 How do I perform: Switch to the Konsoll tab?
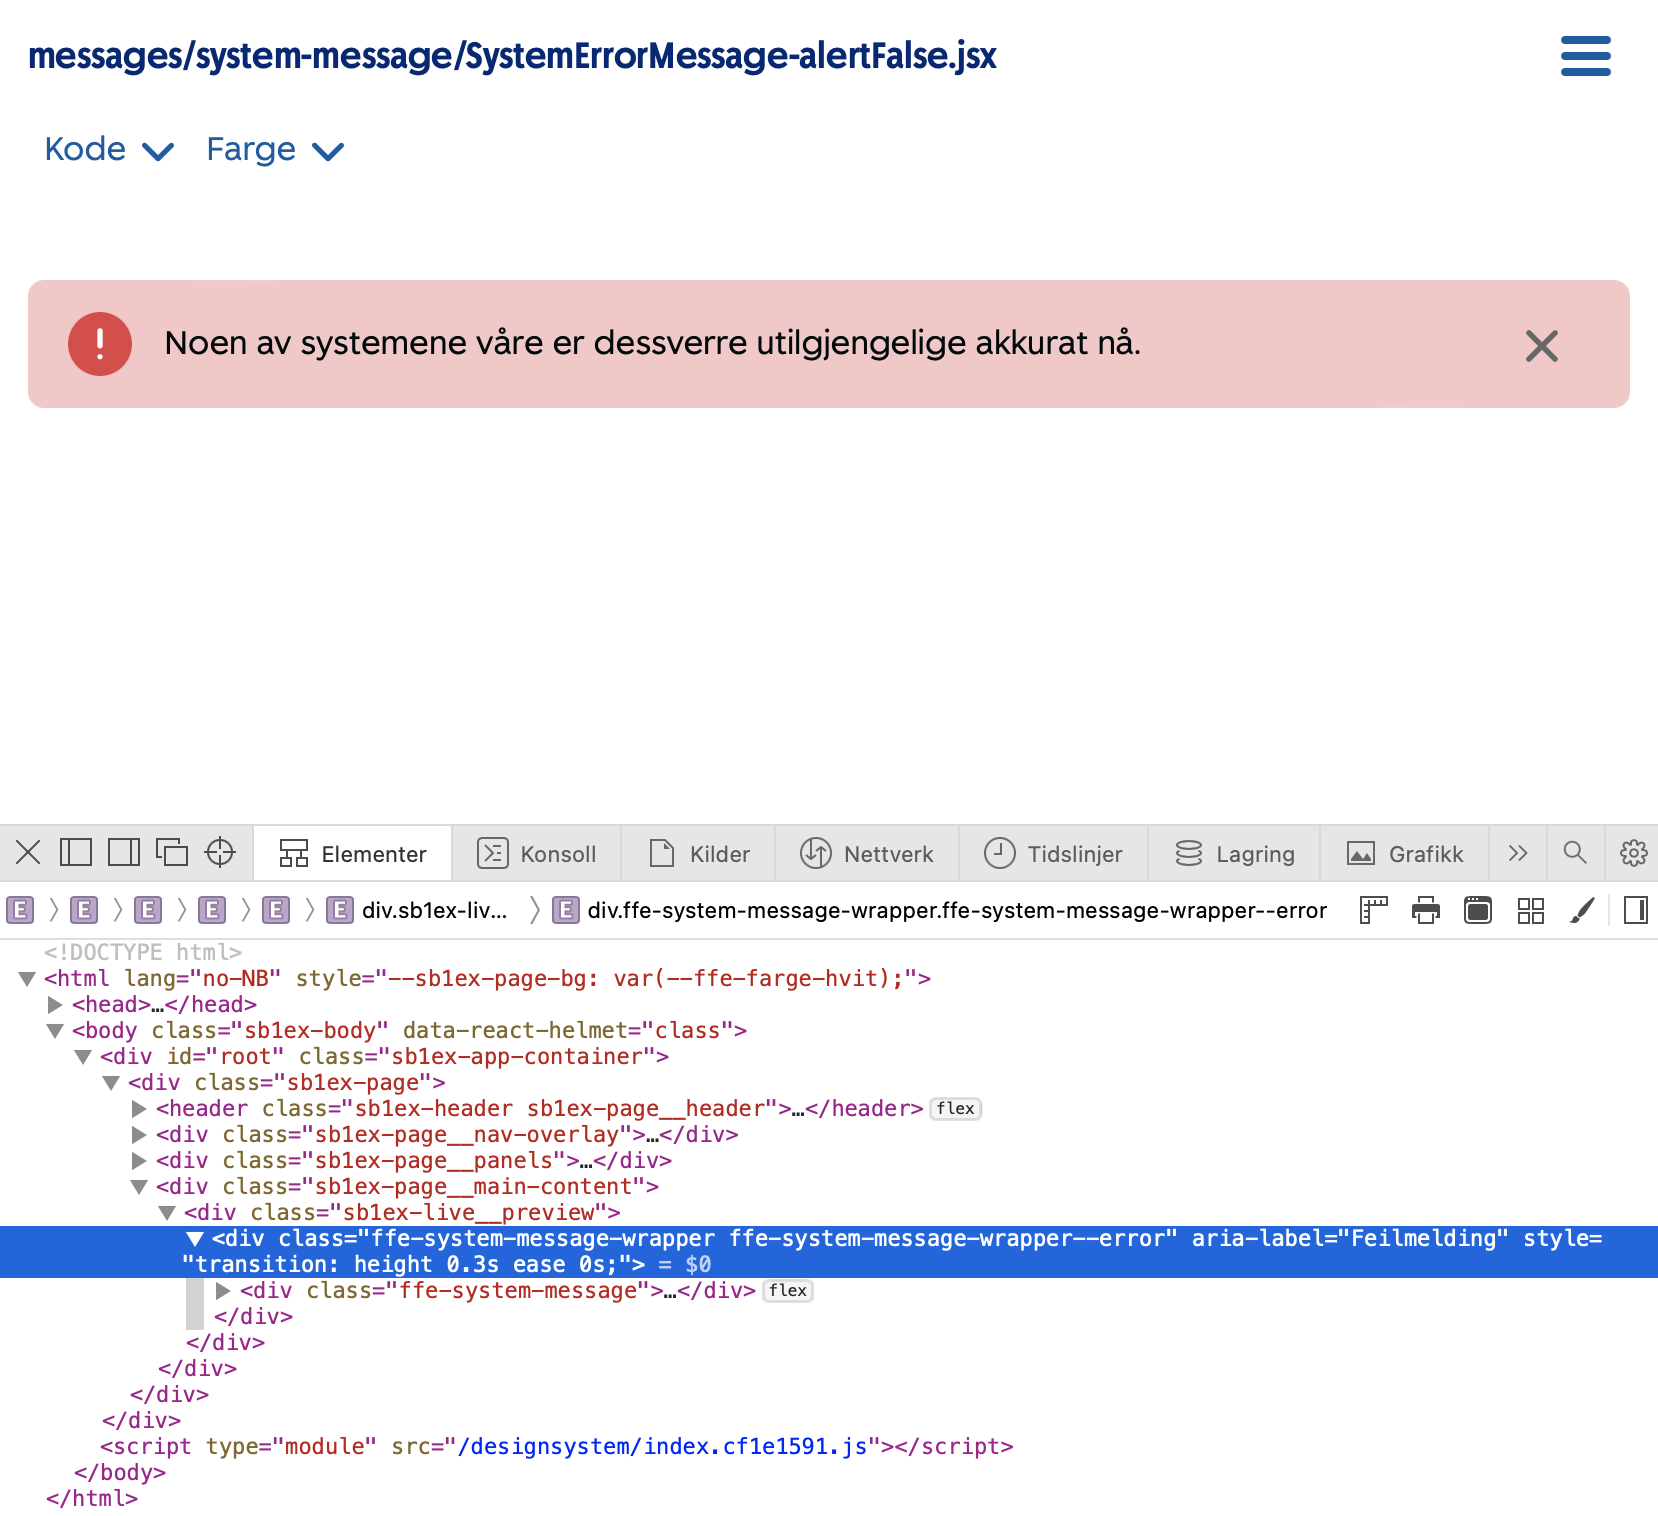point(537,854)
